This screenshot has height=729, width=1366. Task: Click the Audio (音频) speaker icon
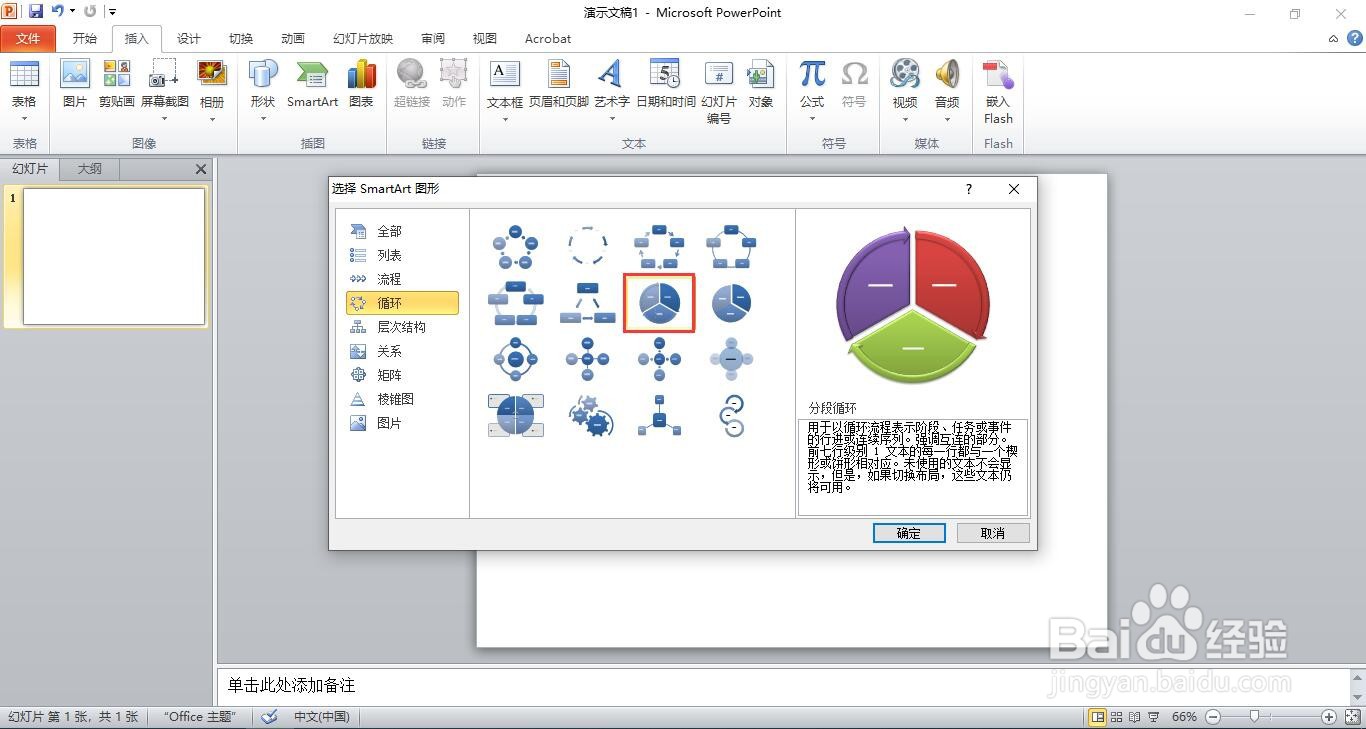(947, 76)
